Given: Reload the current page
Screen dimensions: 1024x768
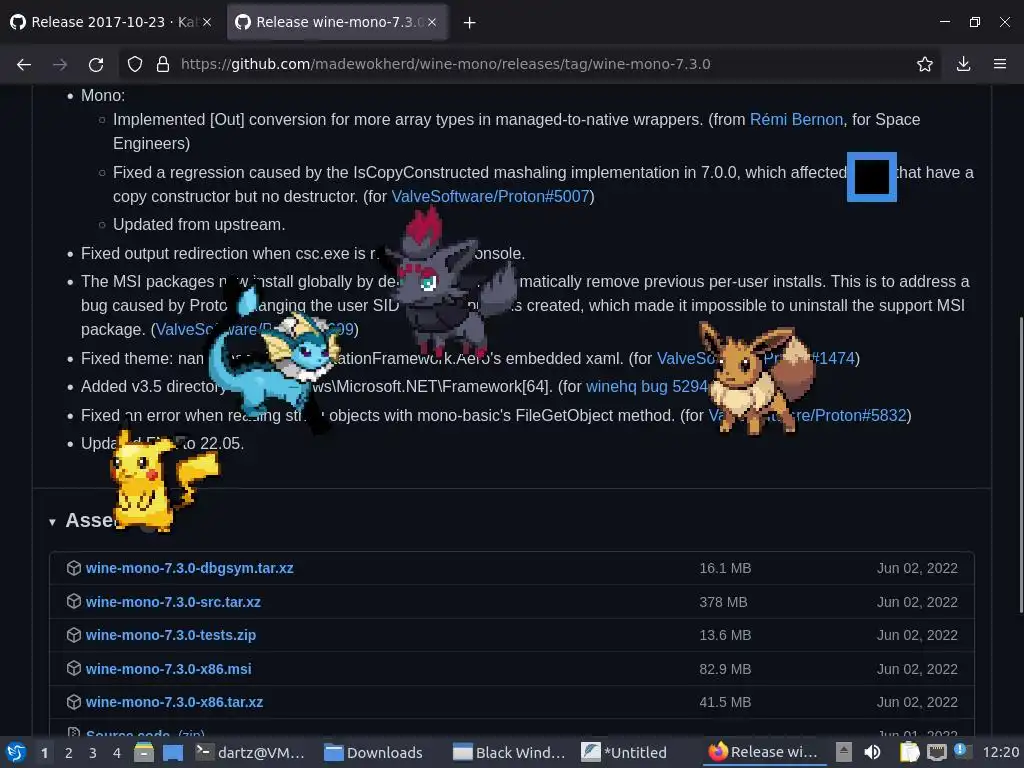Looking at the screenshot, I should tap(96, 64).
